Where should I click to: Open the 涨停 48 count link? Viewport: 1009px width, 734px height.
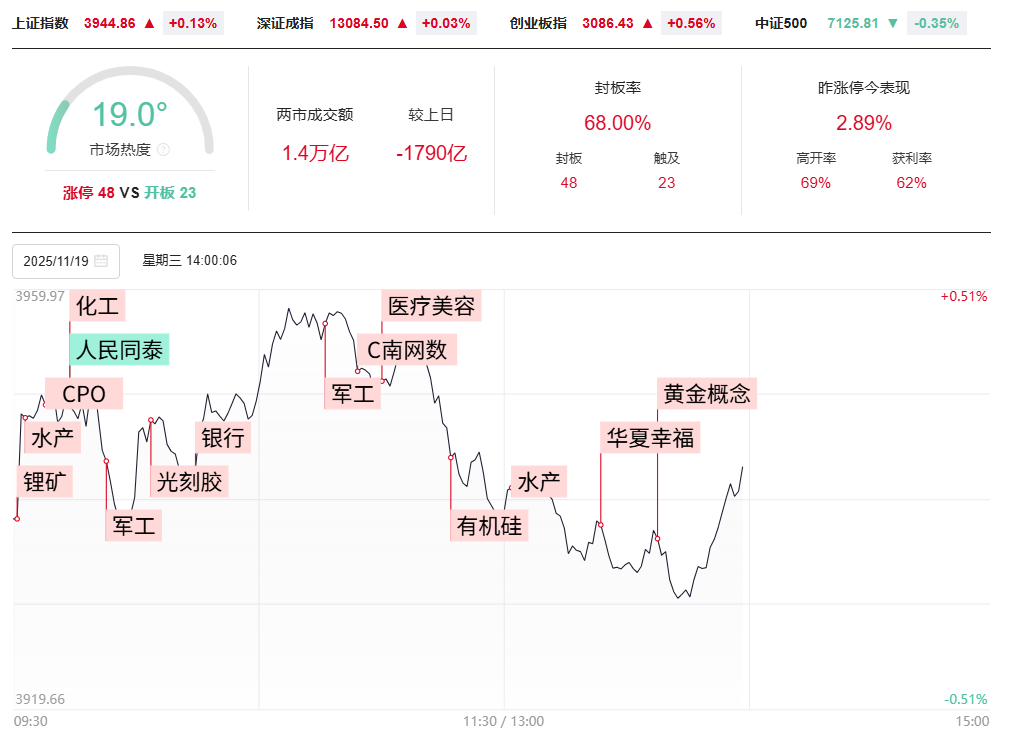[x=89, y=193]
